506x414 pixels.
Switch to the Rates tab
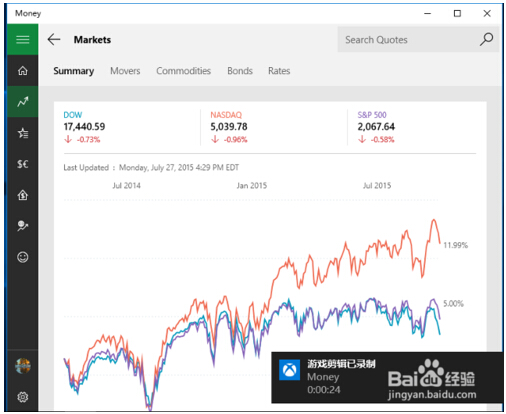tap(279, 71)
